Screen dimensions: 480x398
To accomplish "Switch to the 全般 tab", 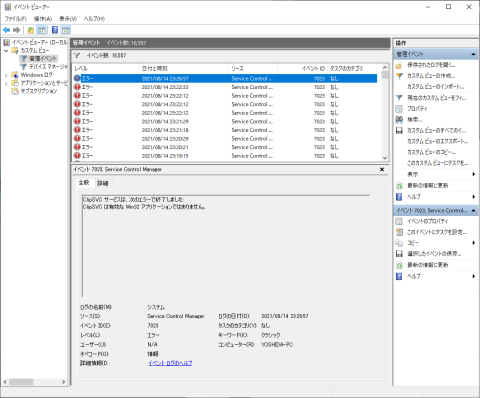I will [x=84, y=183].
